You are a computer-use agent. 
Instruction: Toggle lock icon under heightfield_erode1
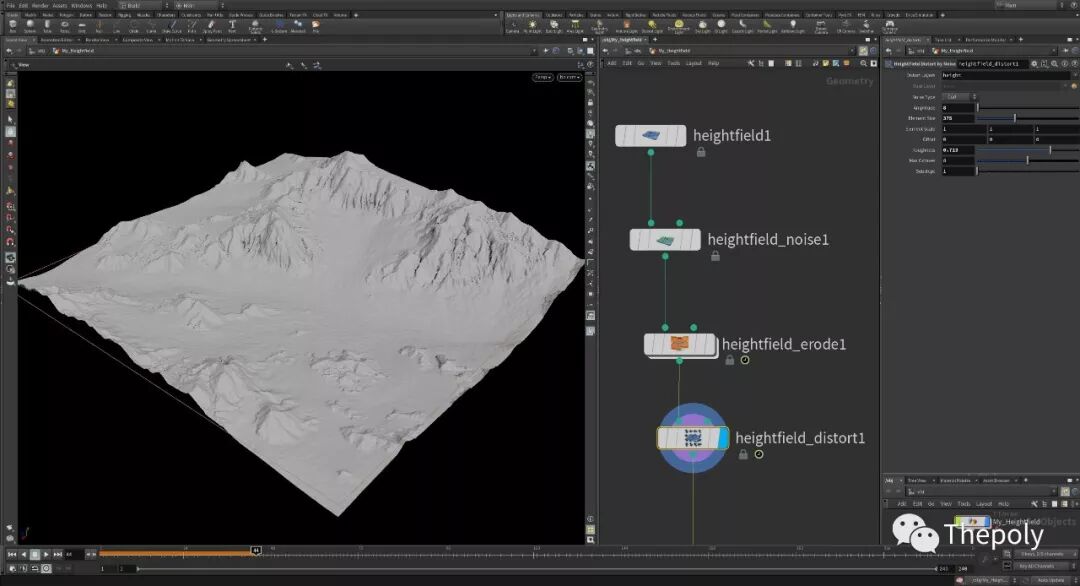click(x=730, y=360)
